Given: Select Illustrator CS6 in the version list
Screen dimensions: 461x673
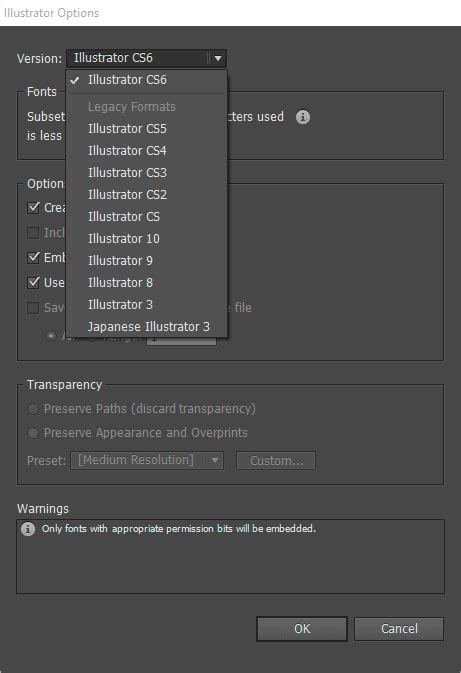Looking at the screenshot, I should click(146, 80).
